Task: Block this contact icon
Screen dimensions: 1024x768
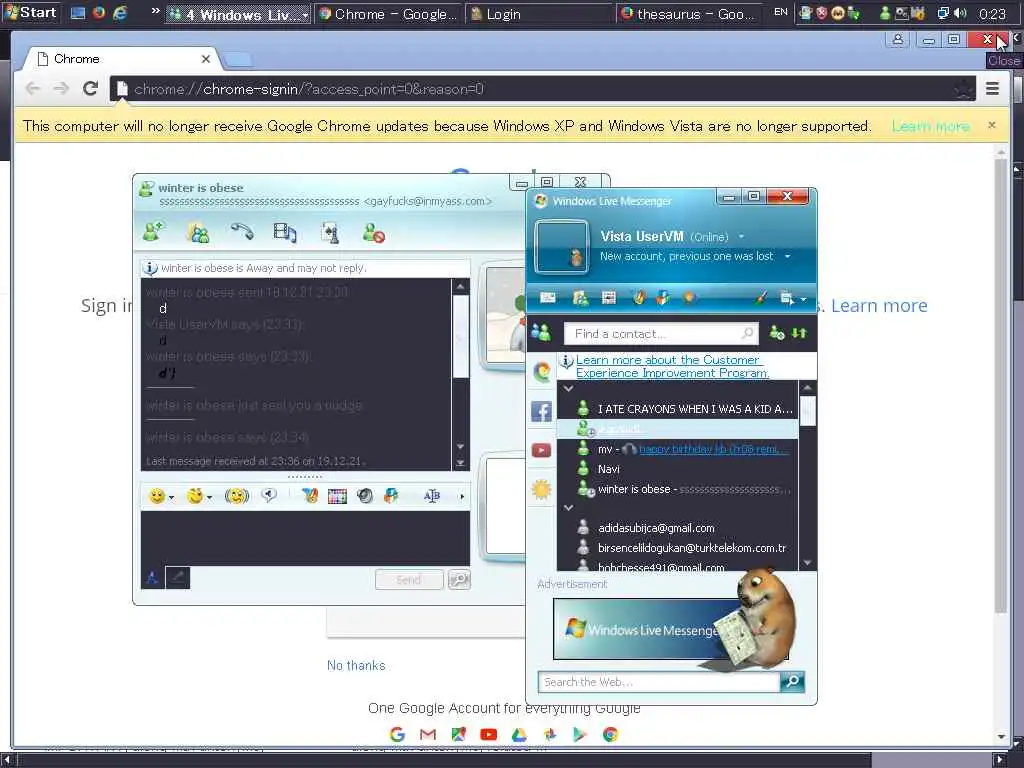Action: [374, 232]
